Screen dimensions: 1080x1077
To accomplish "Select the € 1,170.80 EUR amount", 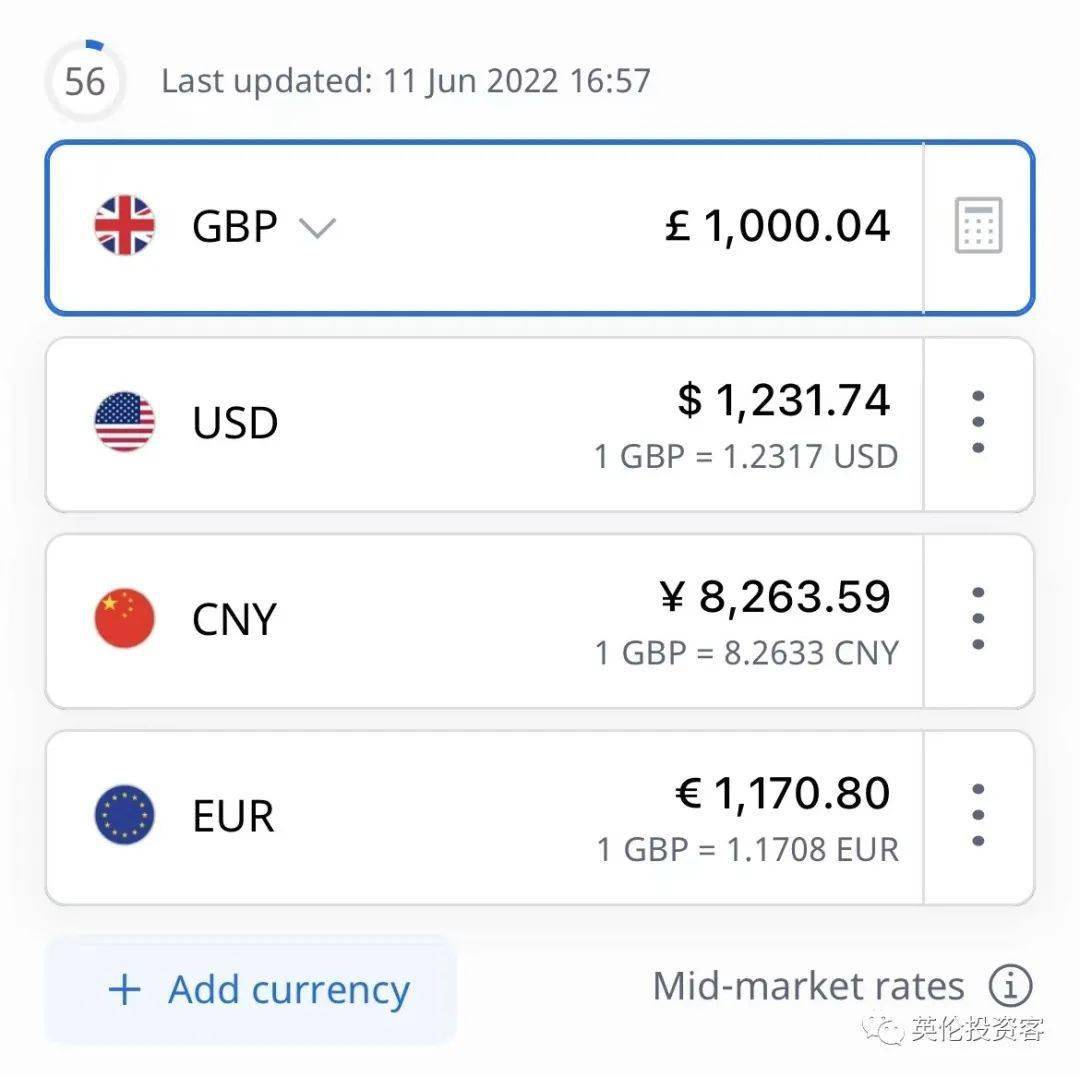I will coord(782,795).
